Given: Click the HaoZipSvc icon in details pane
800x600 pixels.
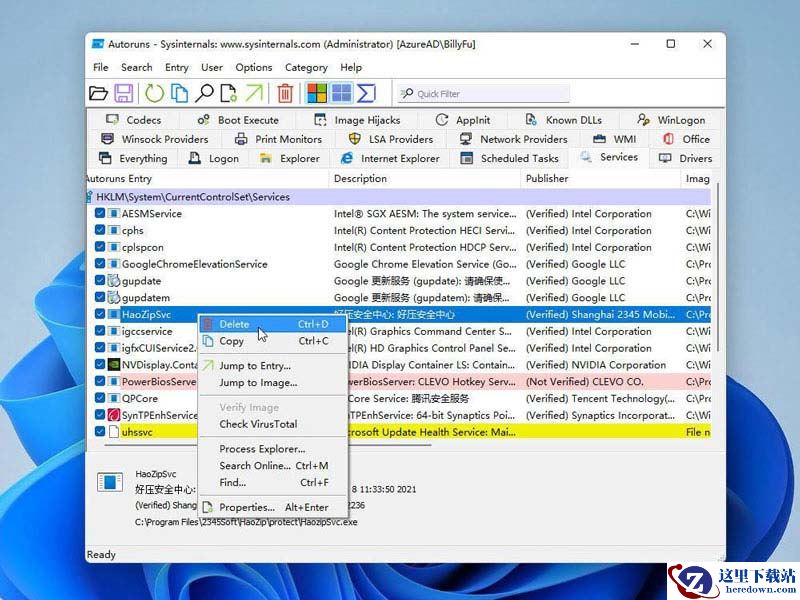Looking at the screenshot, I should 110,482.
